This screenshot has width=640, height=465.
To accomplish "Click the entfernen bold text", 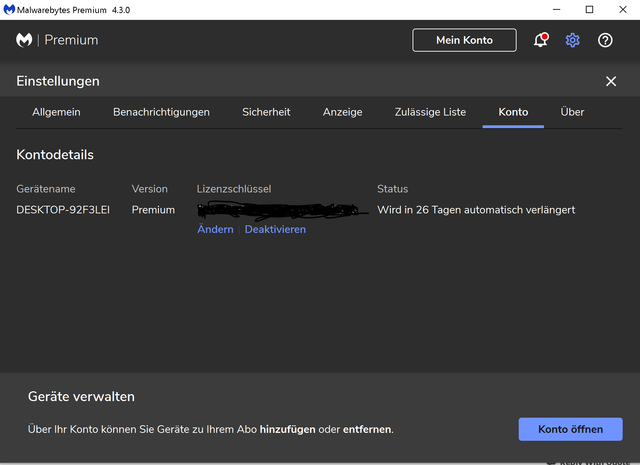I will [x=367, y=429].
